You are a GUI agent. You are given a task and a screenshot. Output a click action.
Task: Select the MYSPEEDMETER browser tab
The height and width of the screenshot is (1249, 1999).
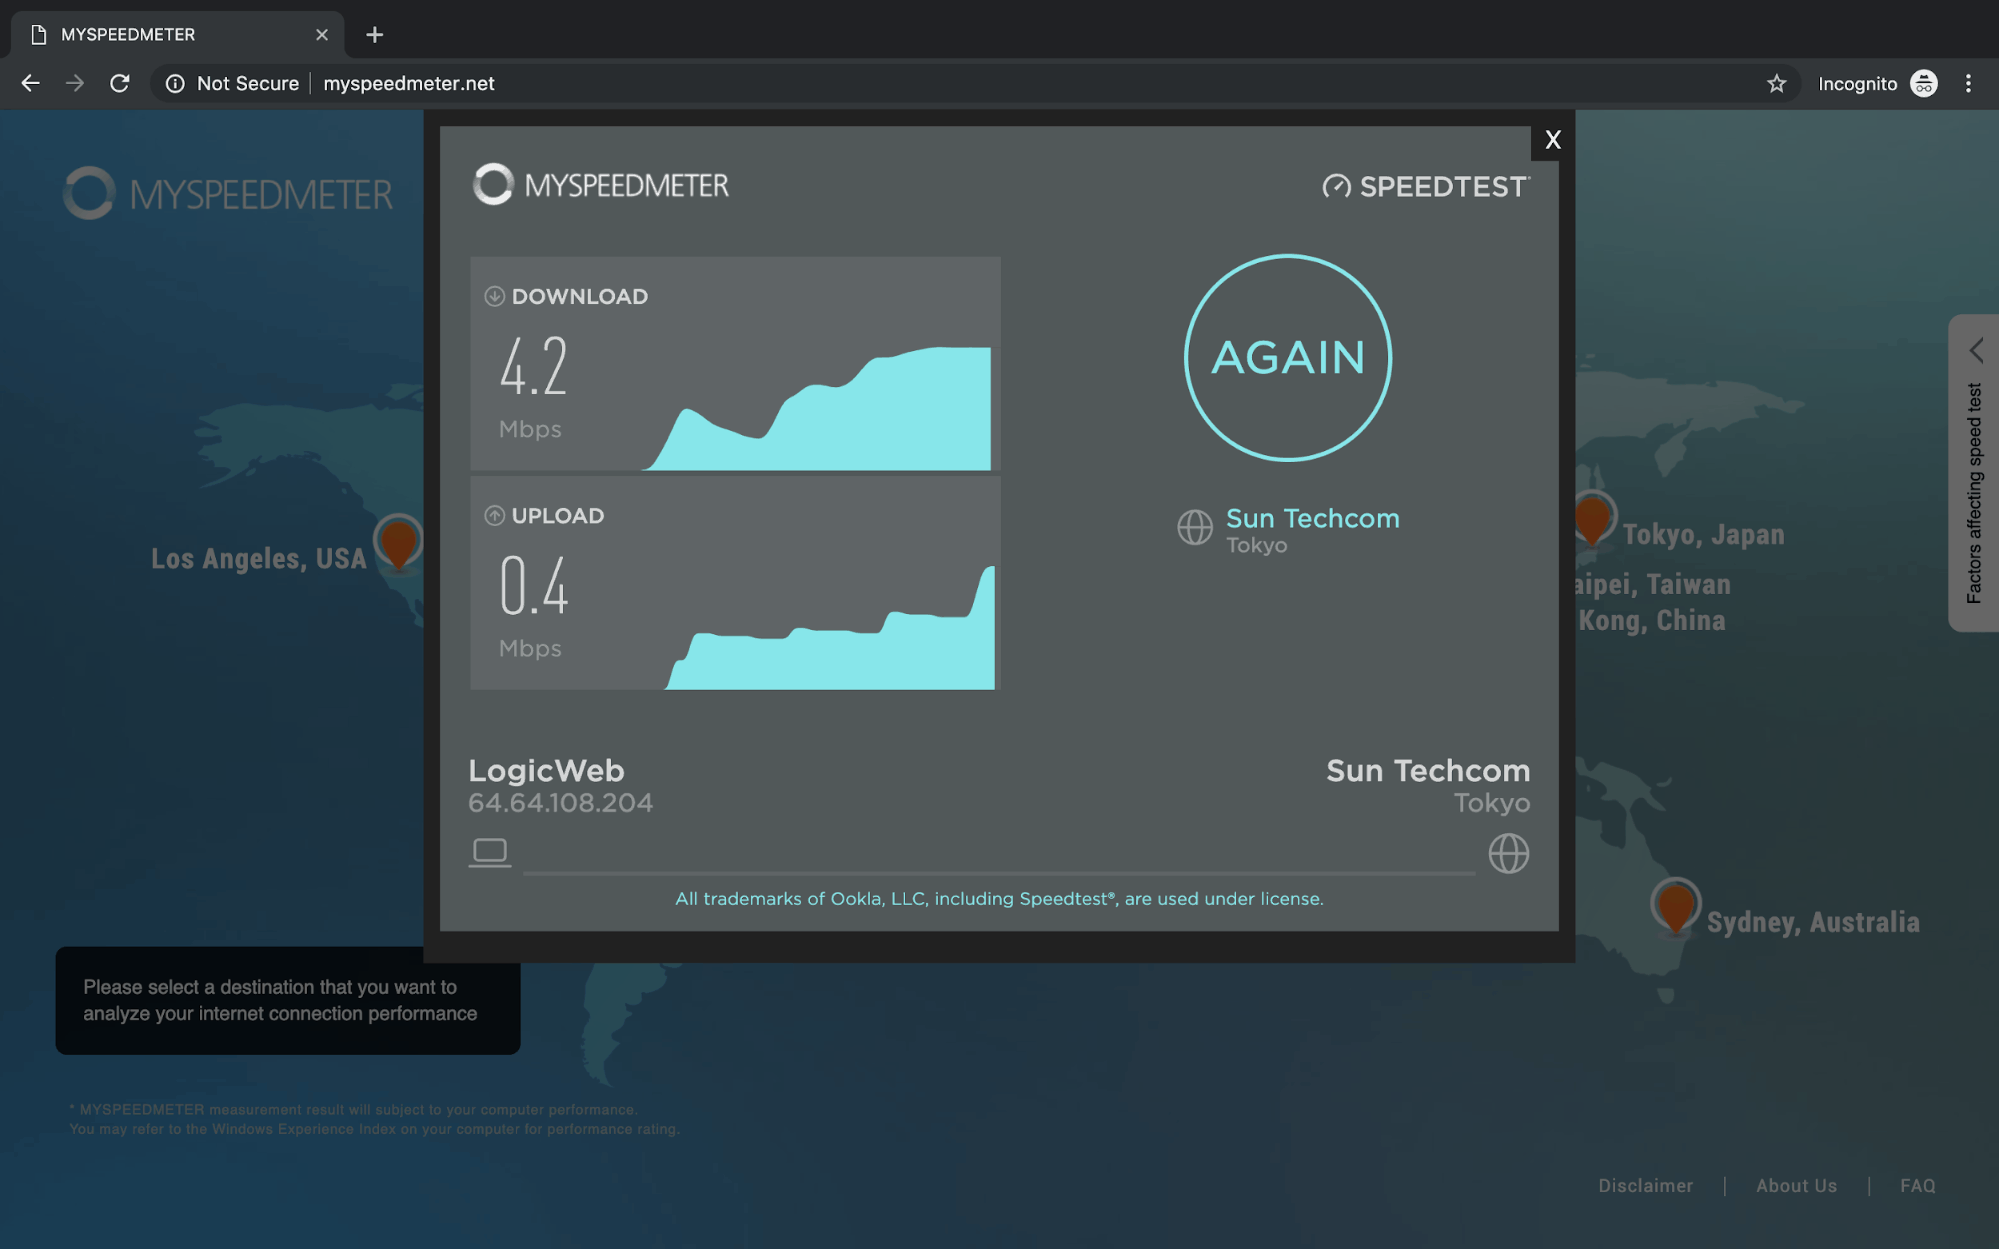(178, 35)
